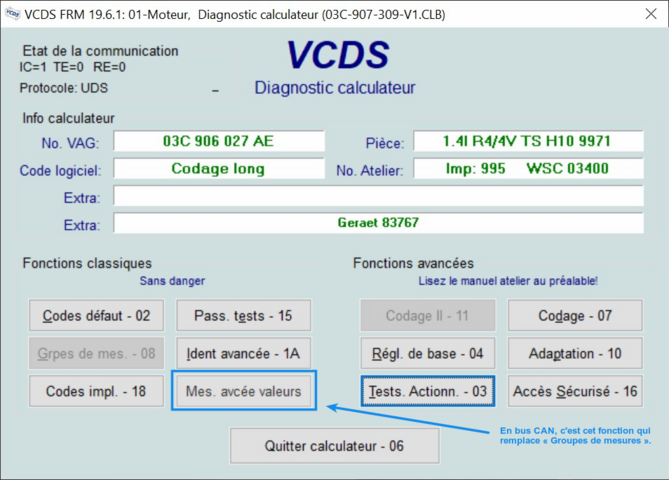Start Tests. Actionn. - 03
The width and height of the screenshot is (669, 480).
[x=428, y=391]
